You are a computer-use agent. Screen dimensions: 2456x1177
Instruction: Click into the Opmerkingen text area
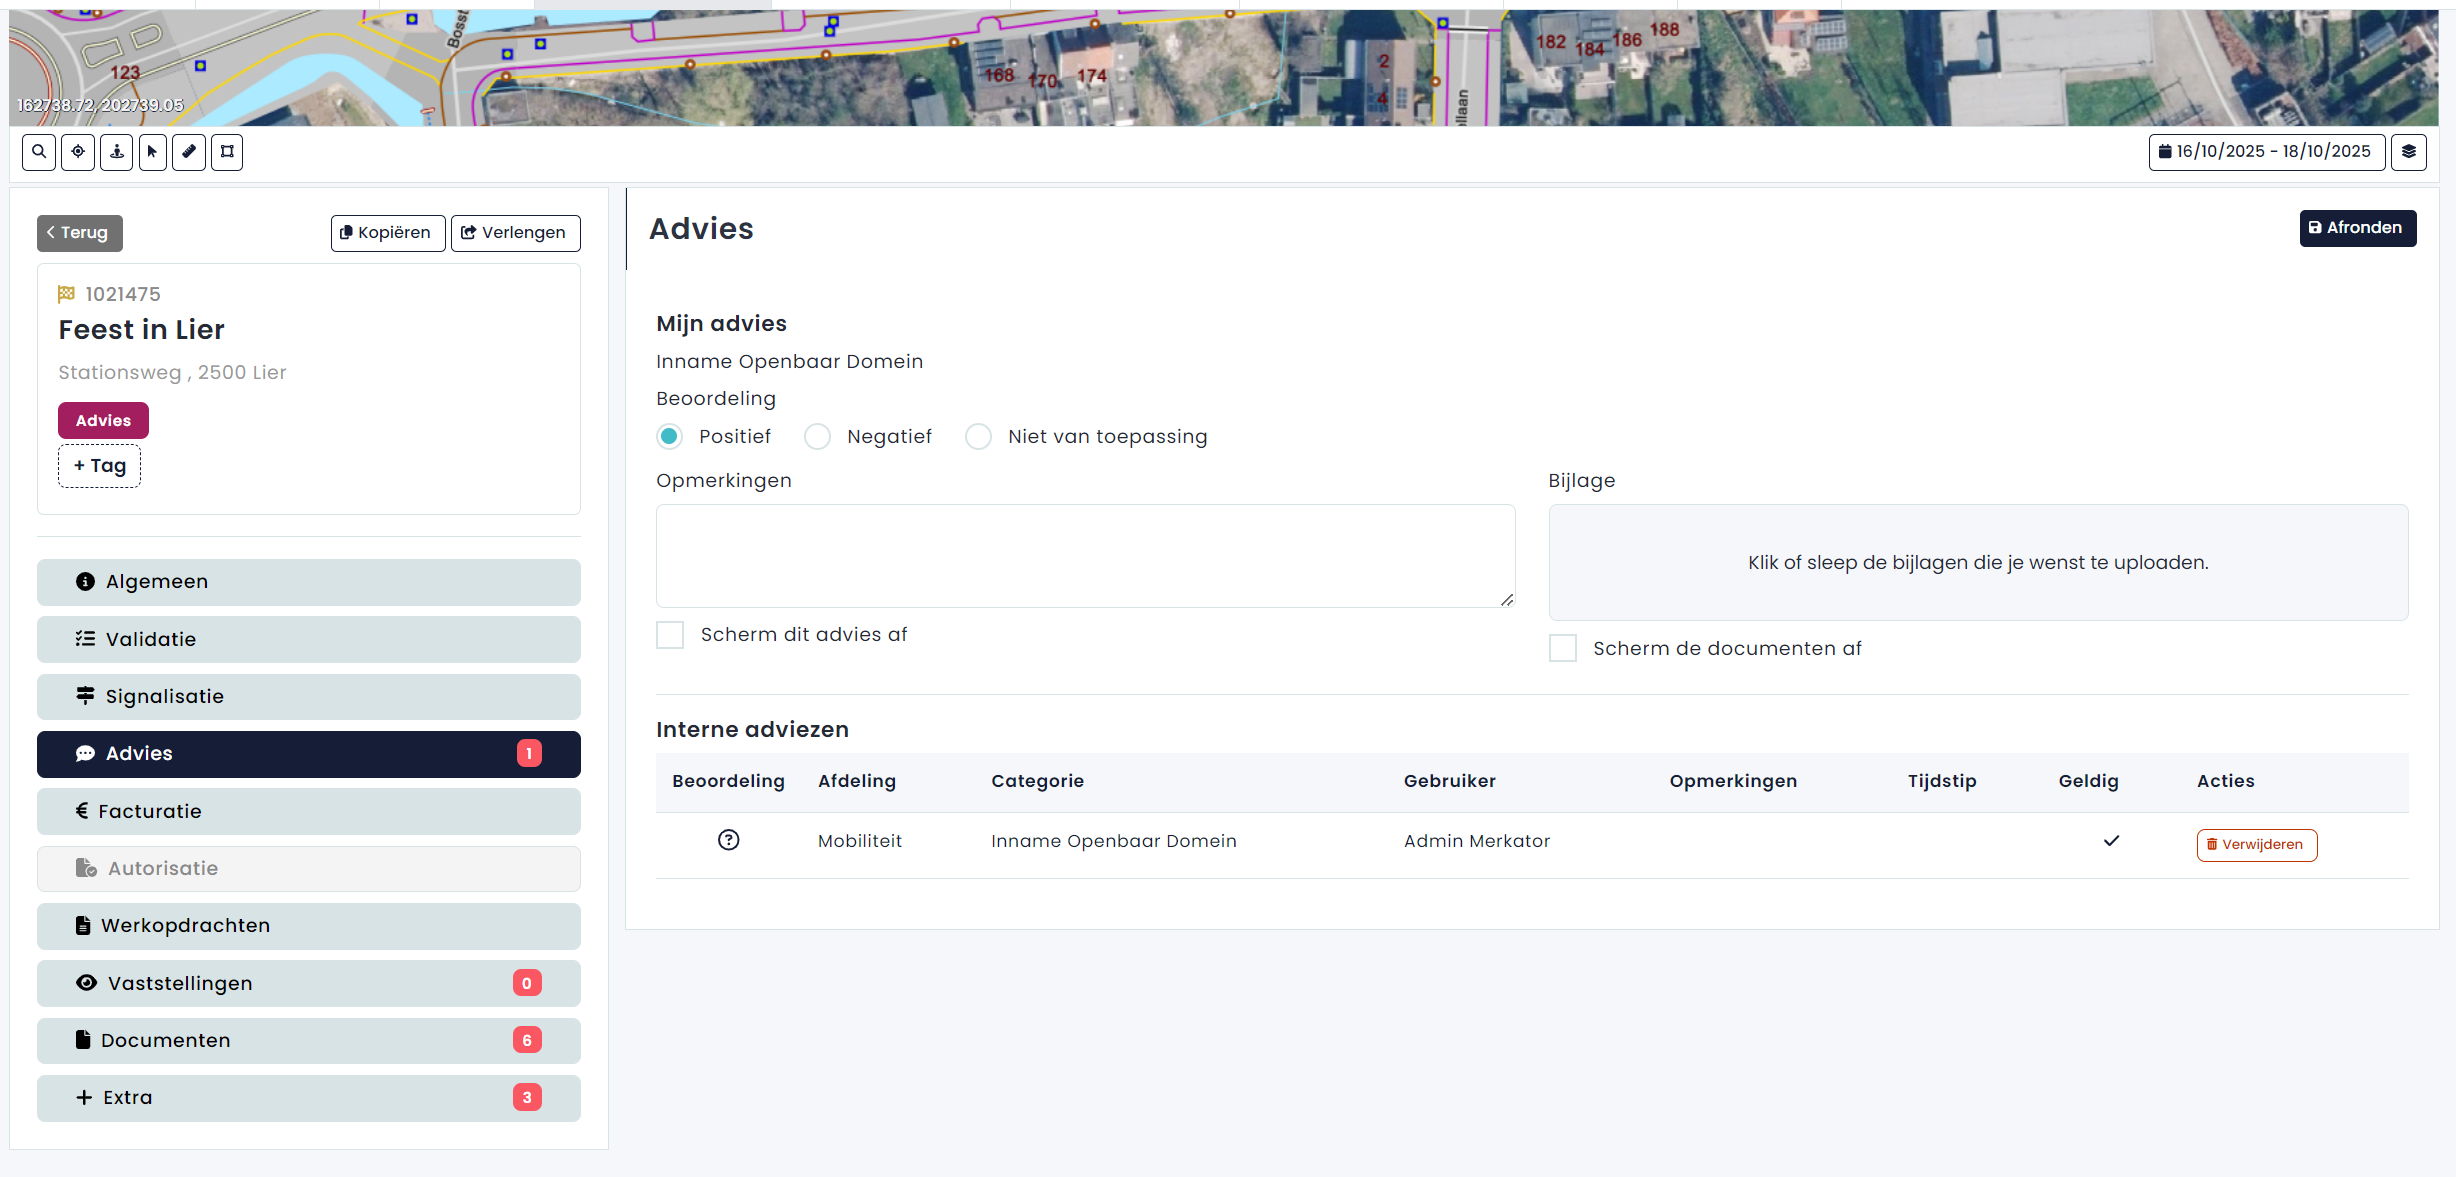[x=1085, y=555]
